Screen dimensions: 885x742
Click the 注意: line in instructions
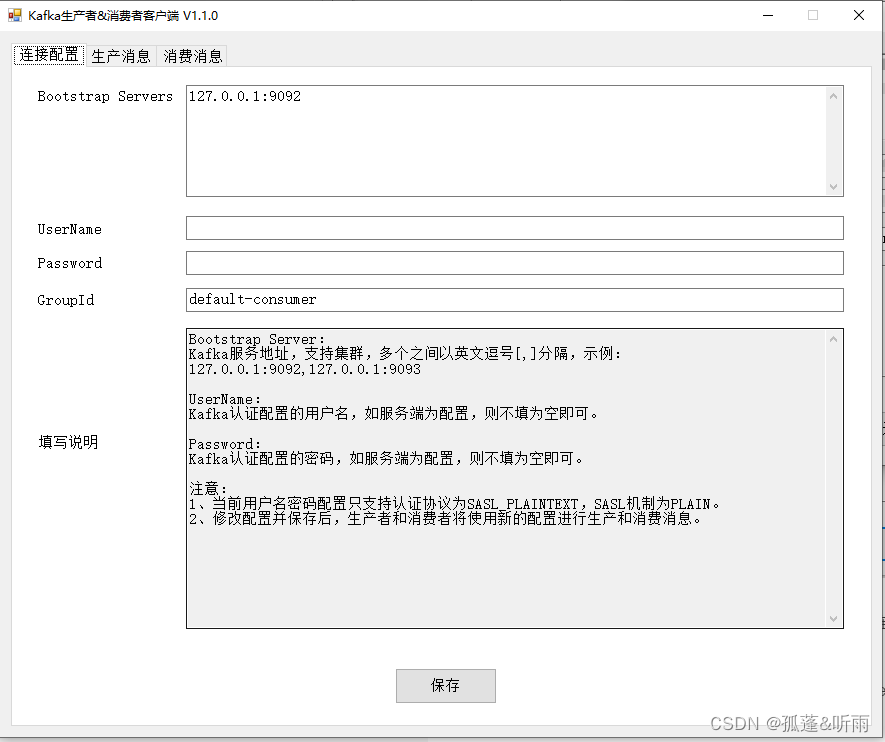pyautogui.click(x=208, y=488)
